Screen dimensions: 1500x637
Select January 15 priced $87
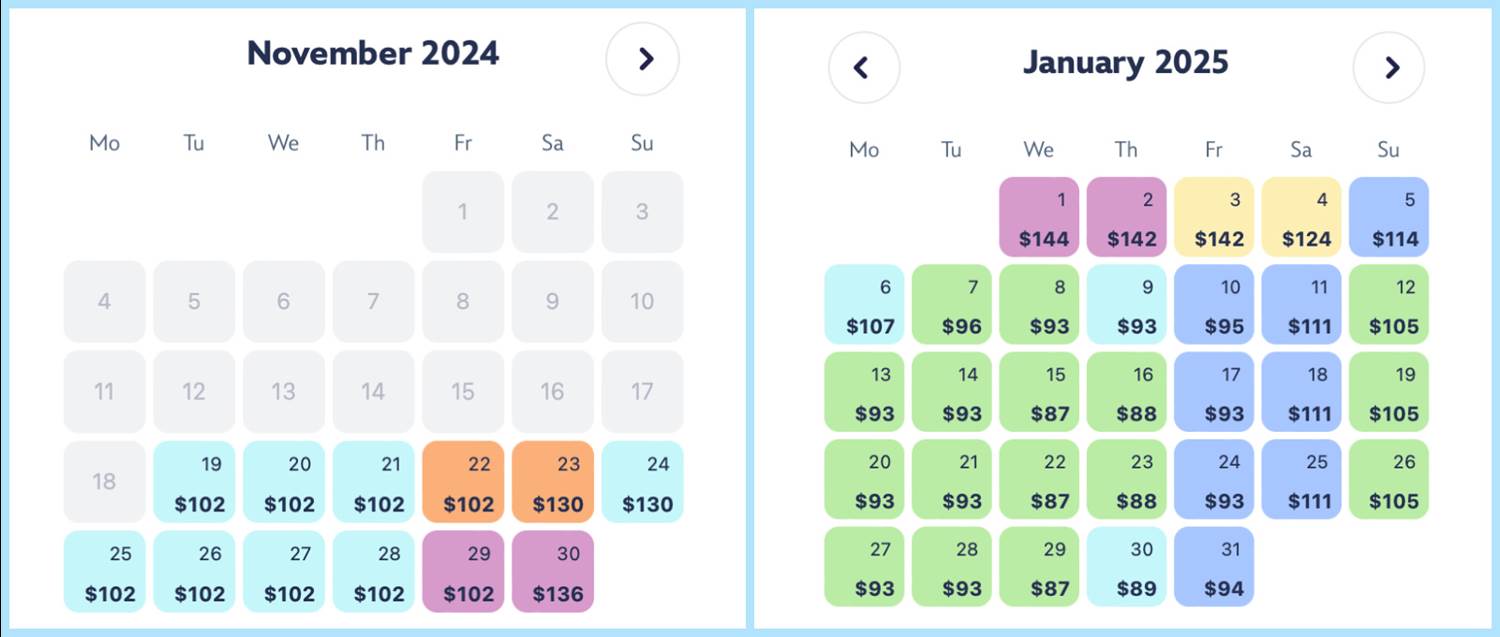(1039, 392)
